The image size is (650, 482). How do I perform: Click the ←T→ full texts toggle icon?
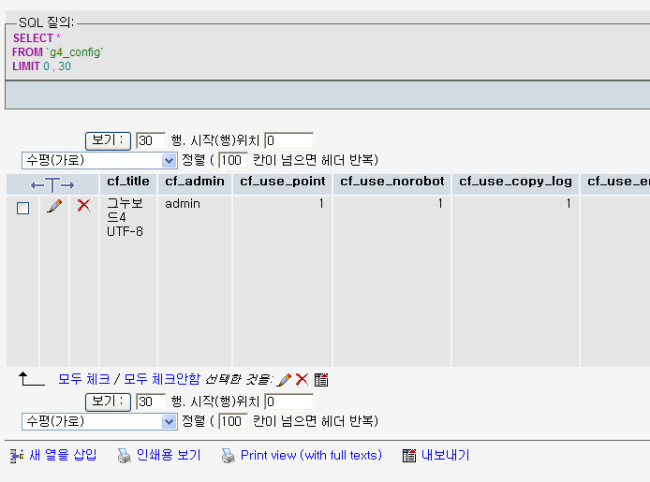click(x=53, y=185)
